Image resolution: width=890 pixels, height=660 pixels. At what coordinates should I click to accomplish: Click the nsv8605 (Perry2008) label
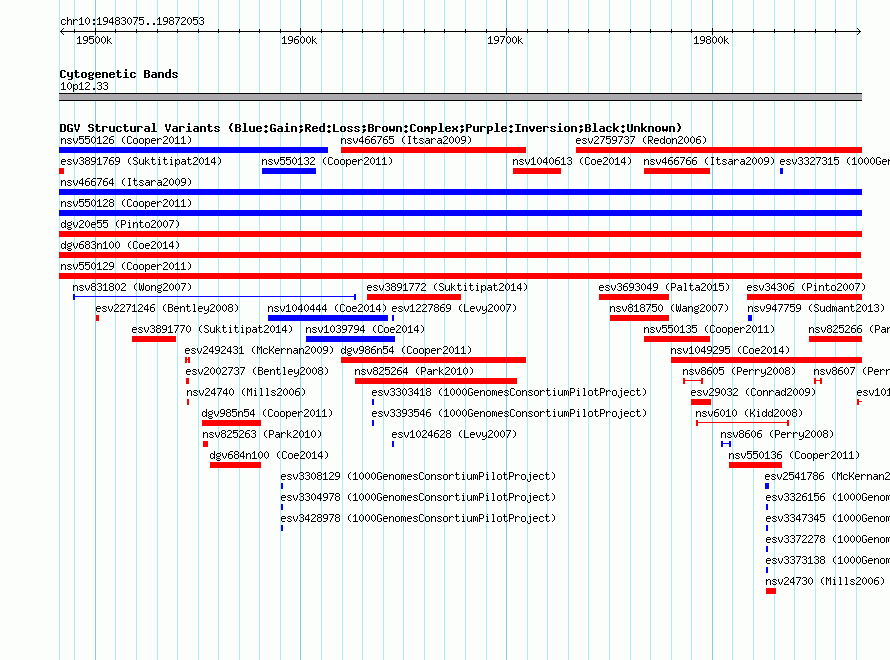(739, 371)
